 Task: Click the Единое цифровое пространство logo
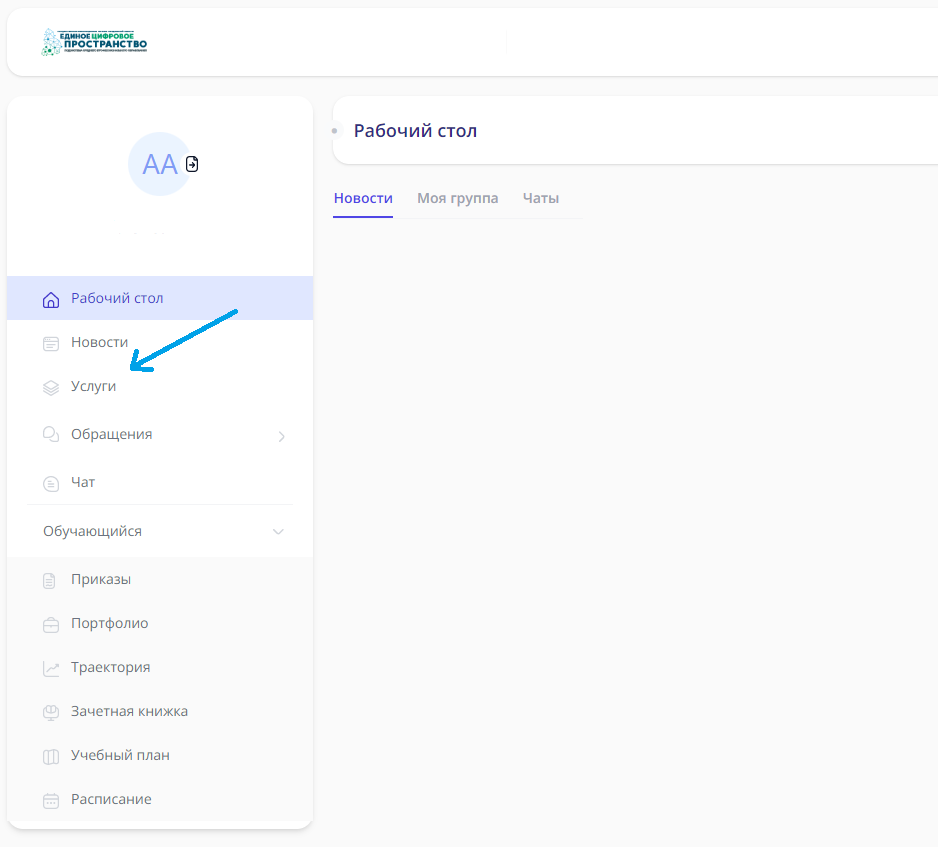95,41
